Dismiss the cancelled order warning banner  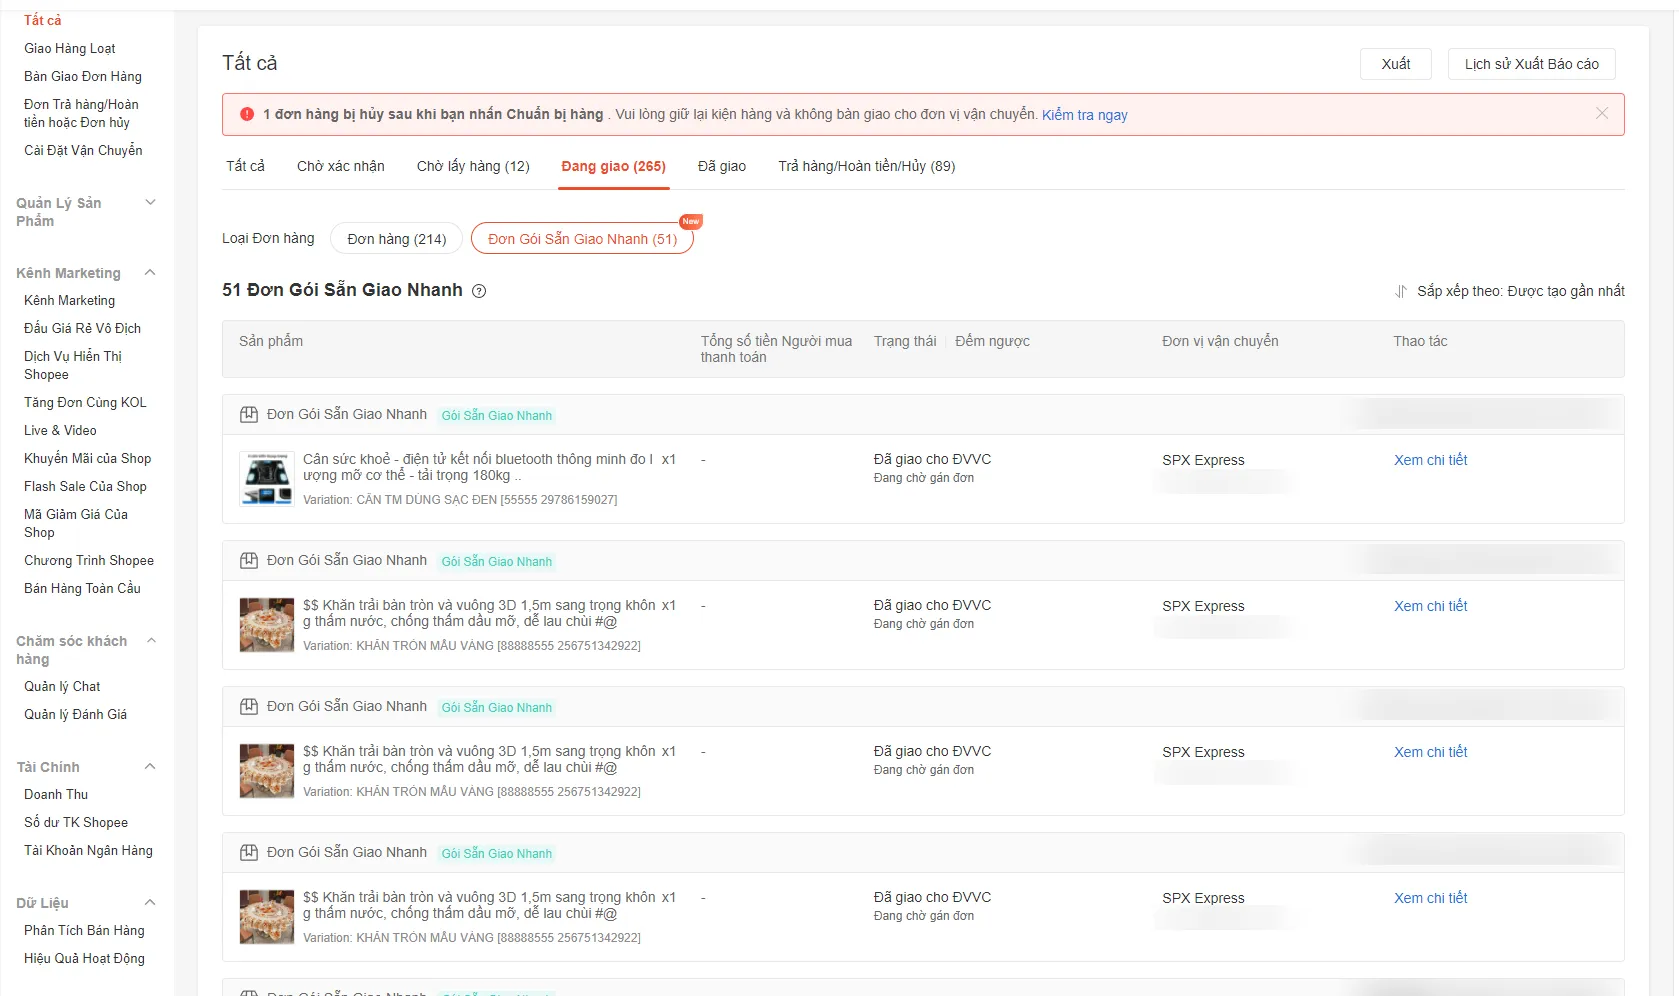1602,114
